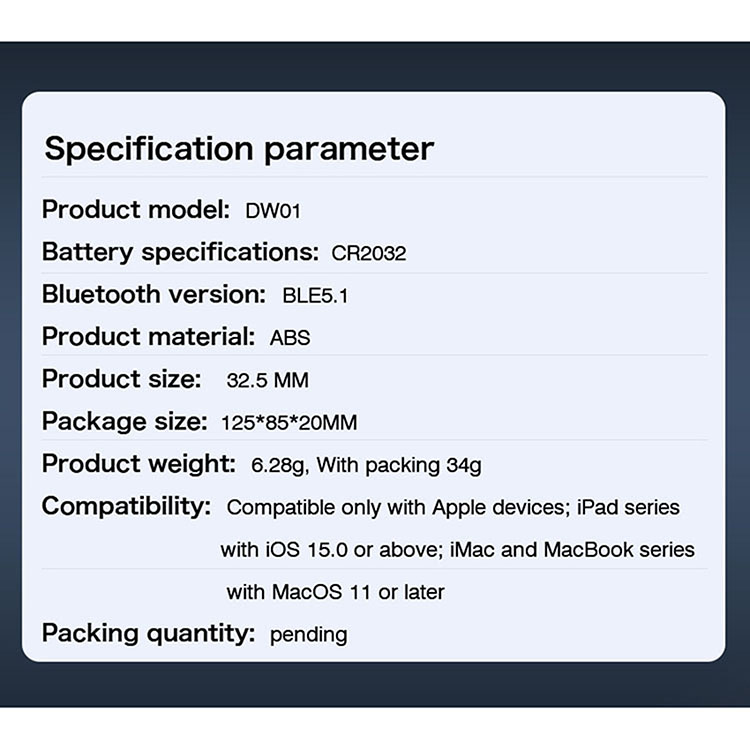The height and width of the screenshot is (750, 750).
Task: Select the "6.28g, With packing 34g" text
Action: (367, 465)
